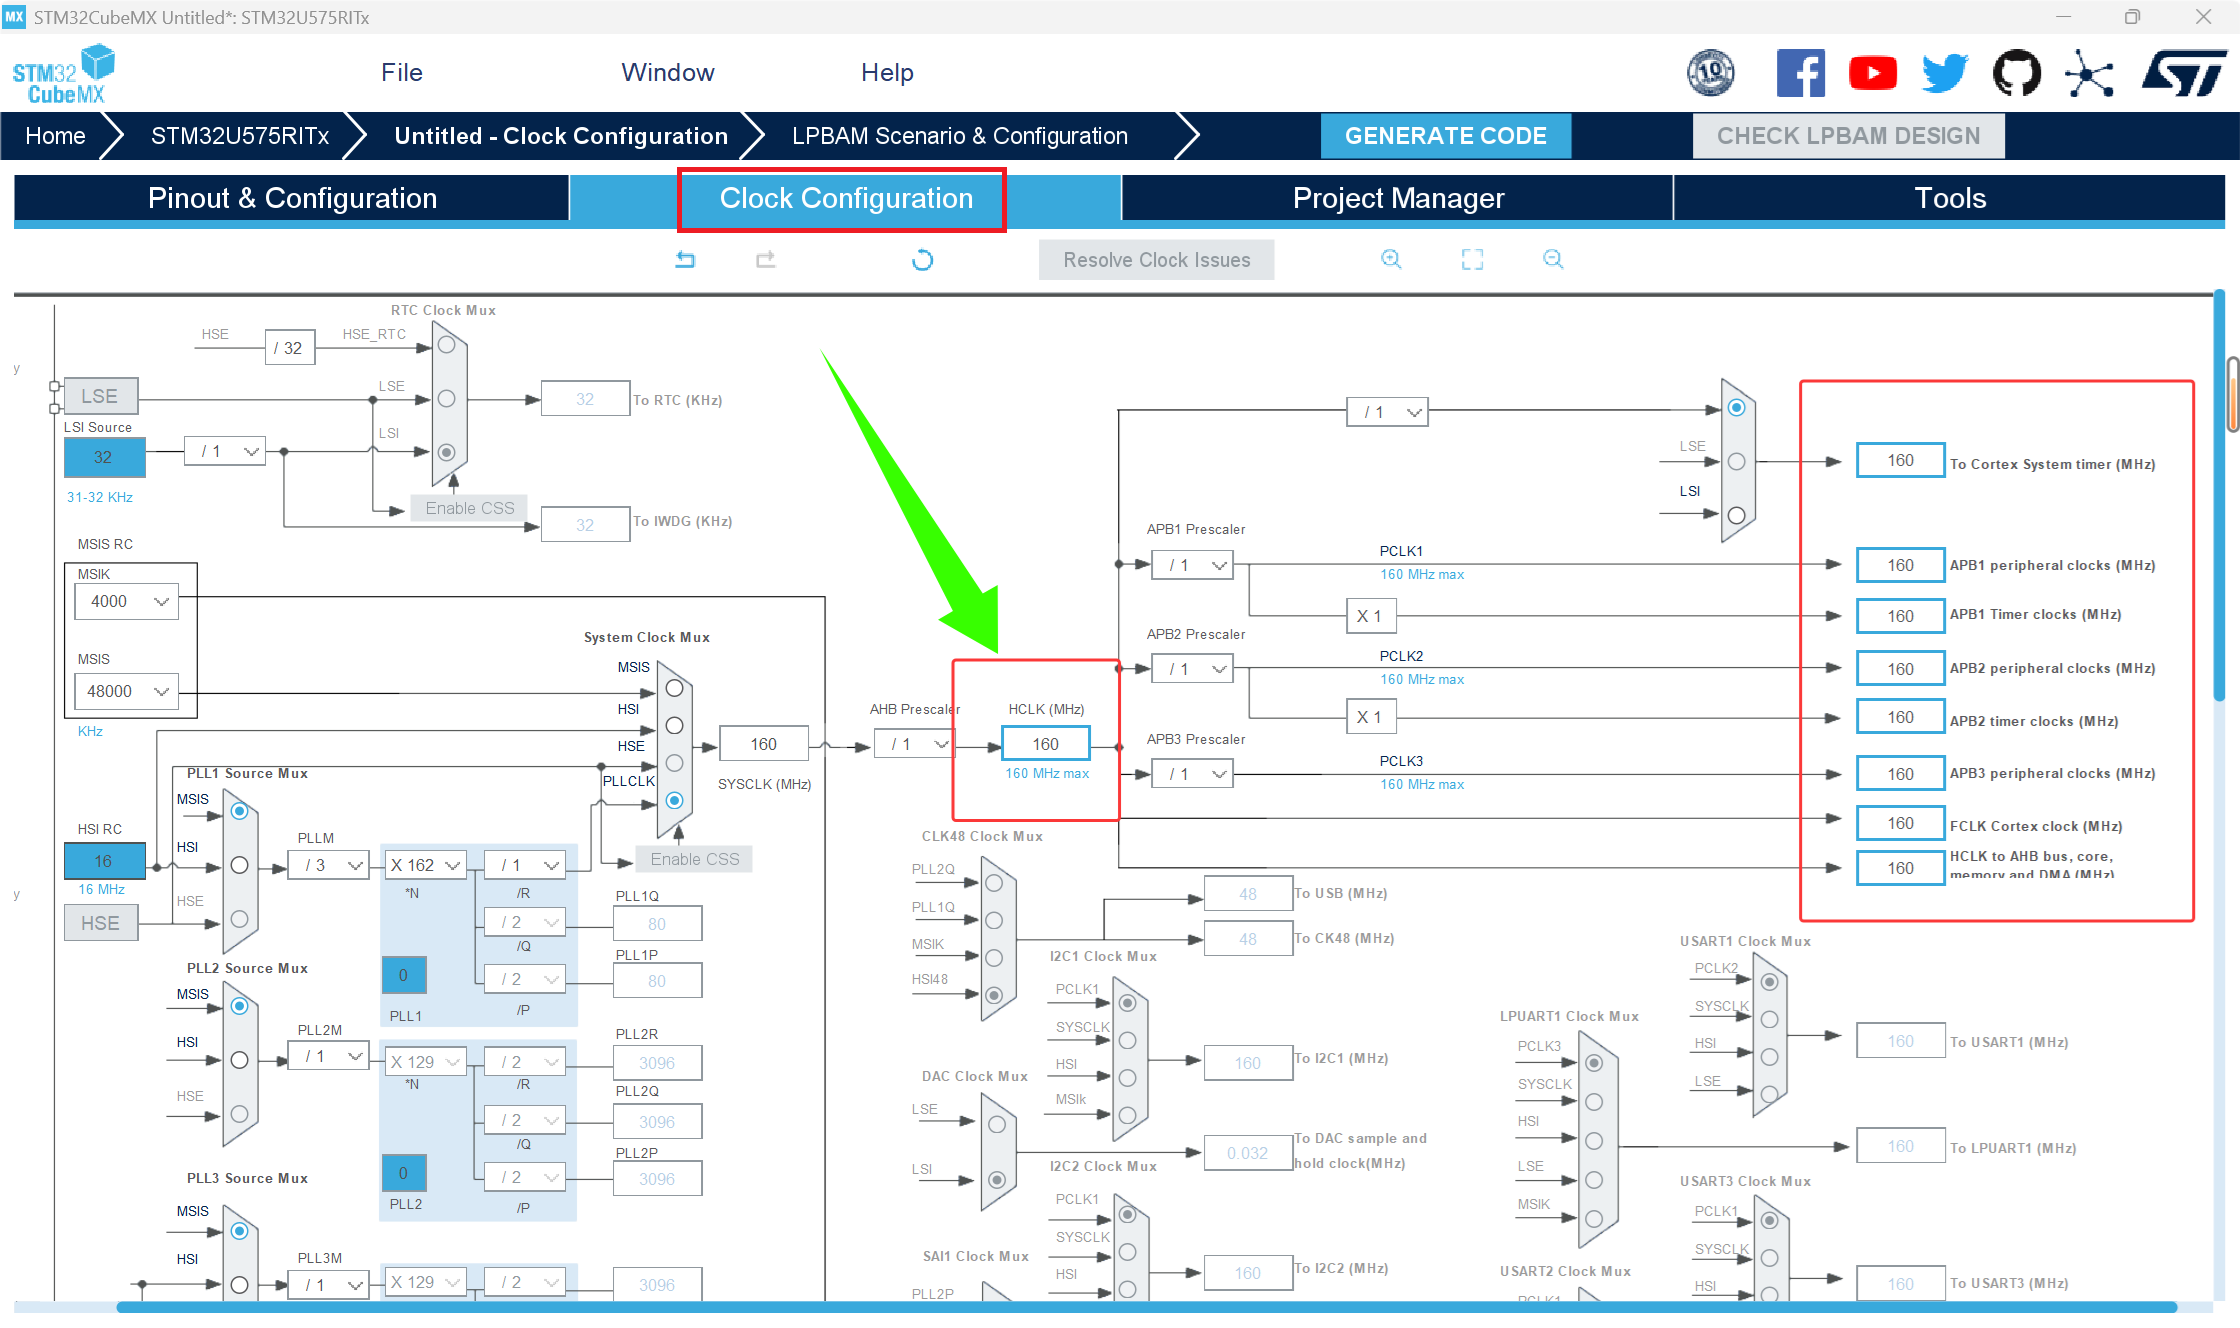Select LSE in the RTC Clock Mux

(447, 399)
